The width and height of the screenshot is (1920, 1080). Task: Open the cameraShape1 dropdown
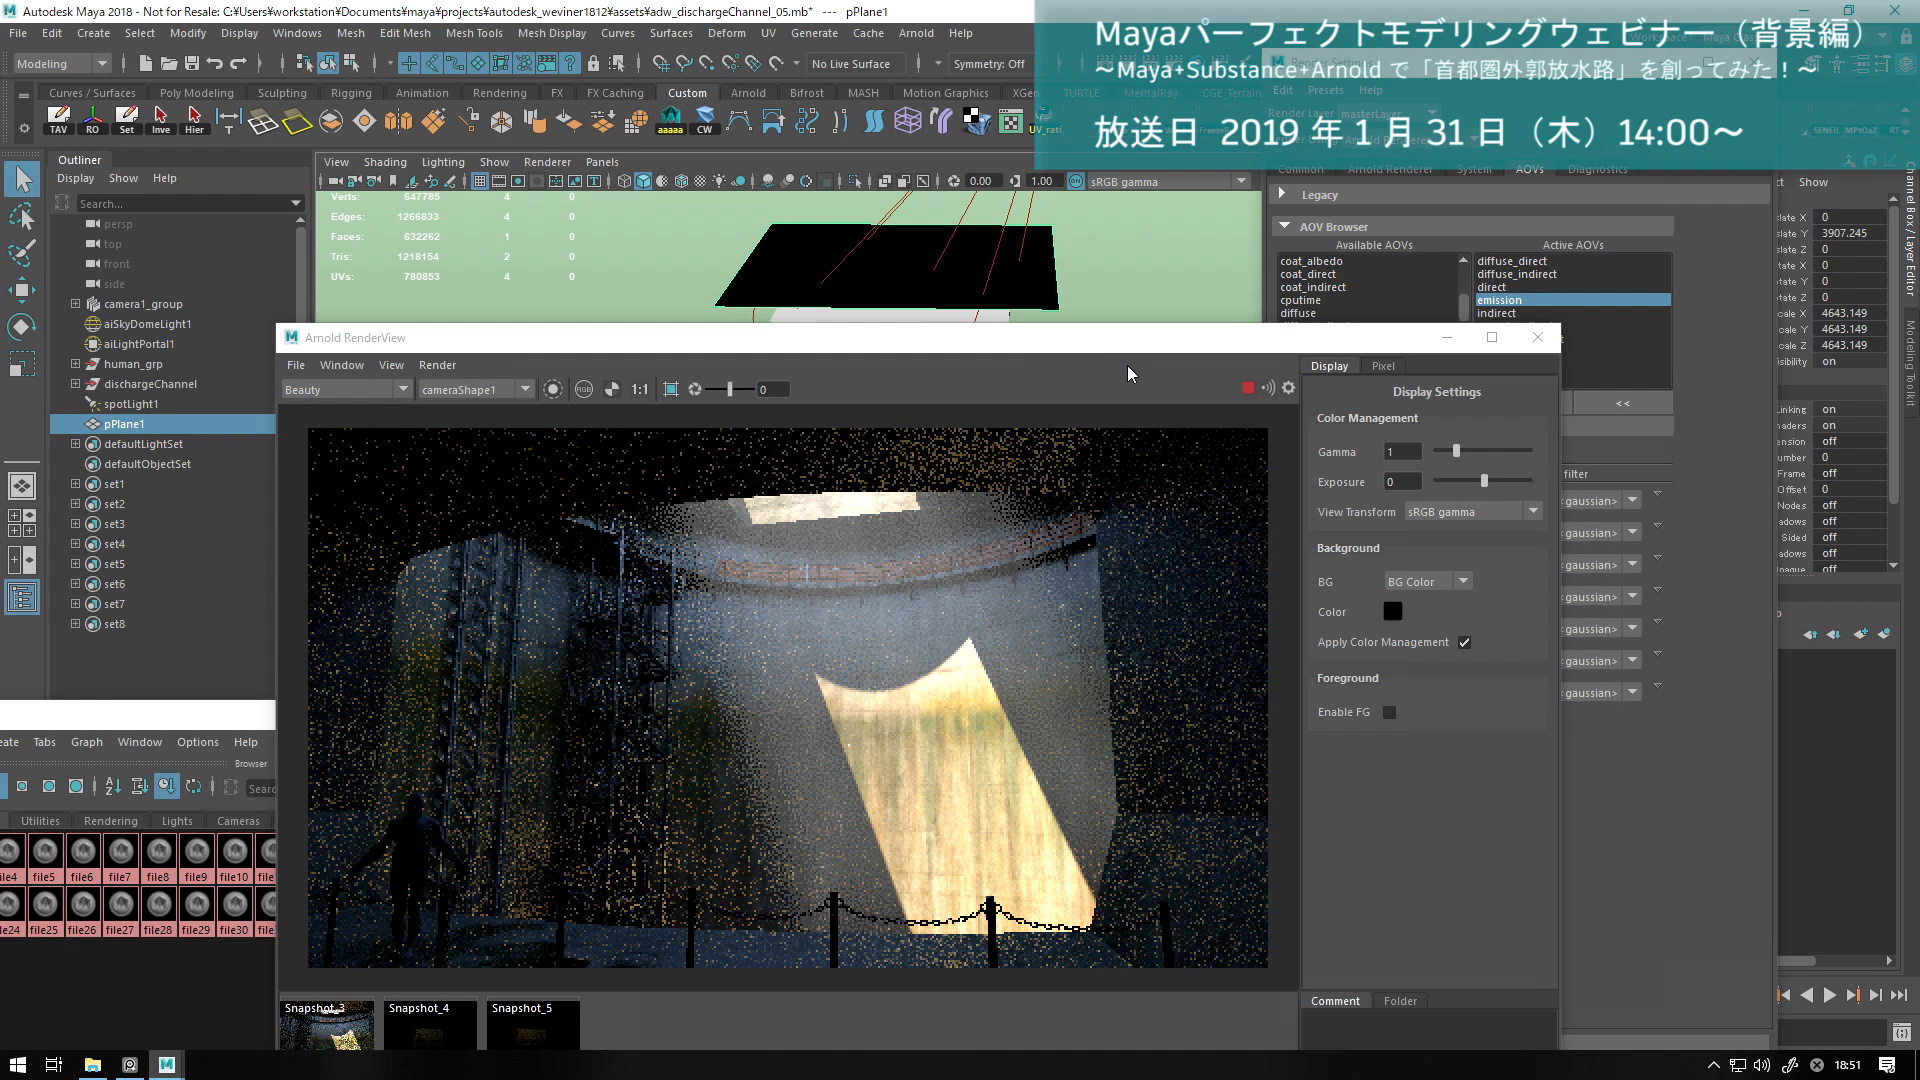tap(476, 389)
